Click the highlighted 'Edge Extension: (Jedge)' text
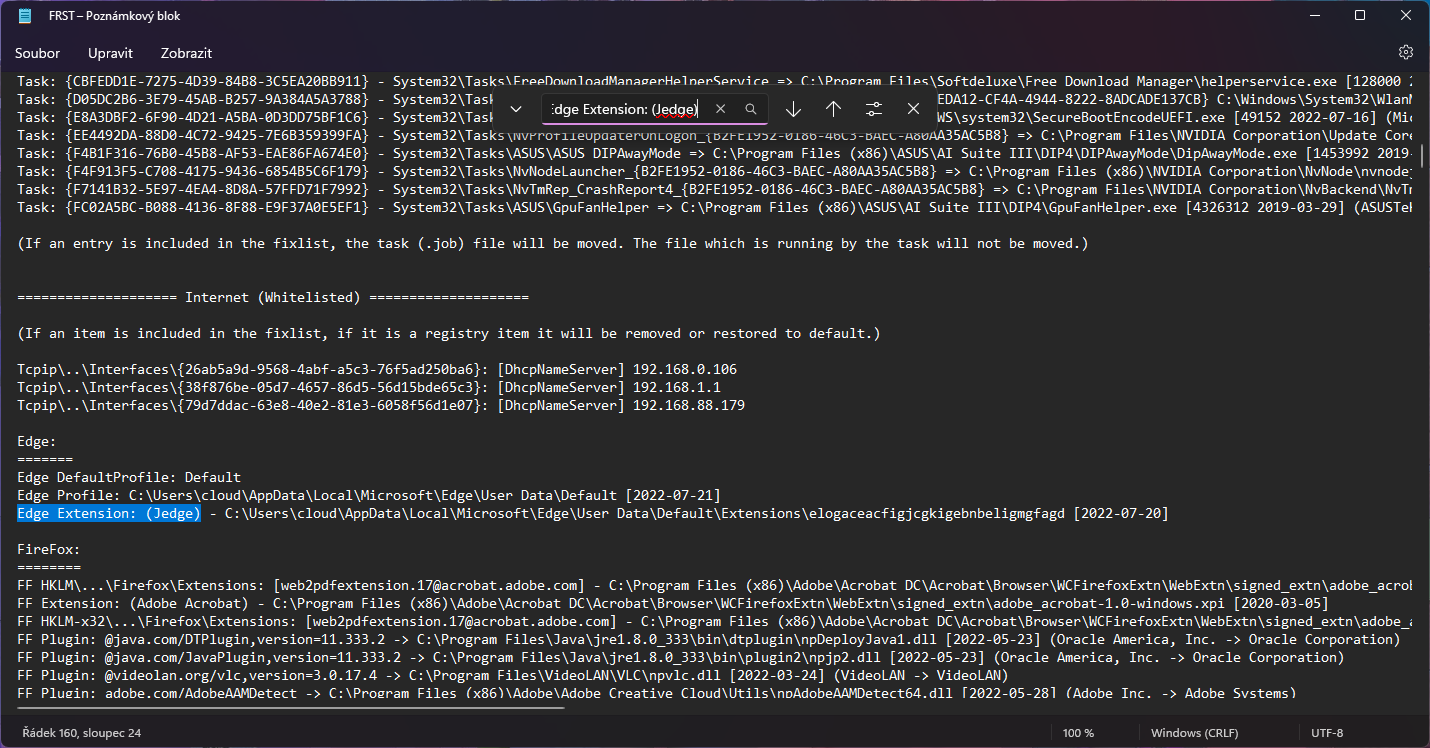This screenshot has height=748, width=1430. pyautogui.click(x=109, y=514)
